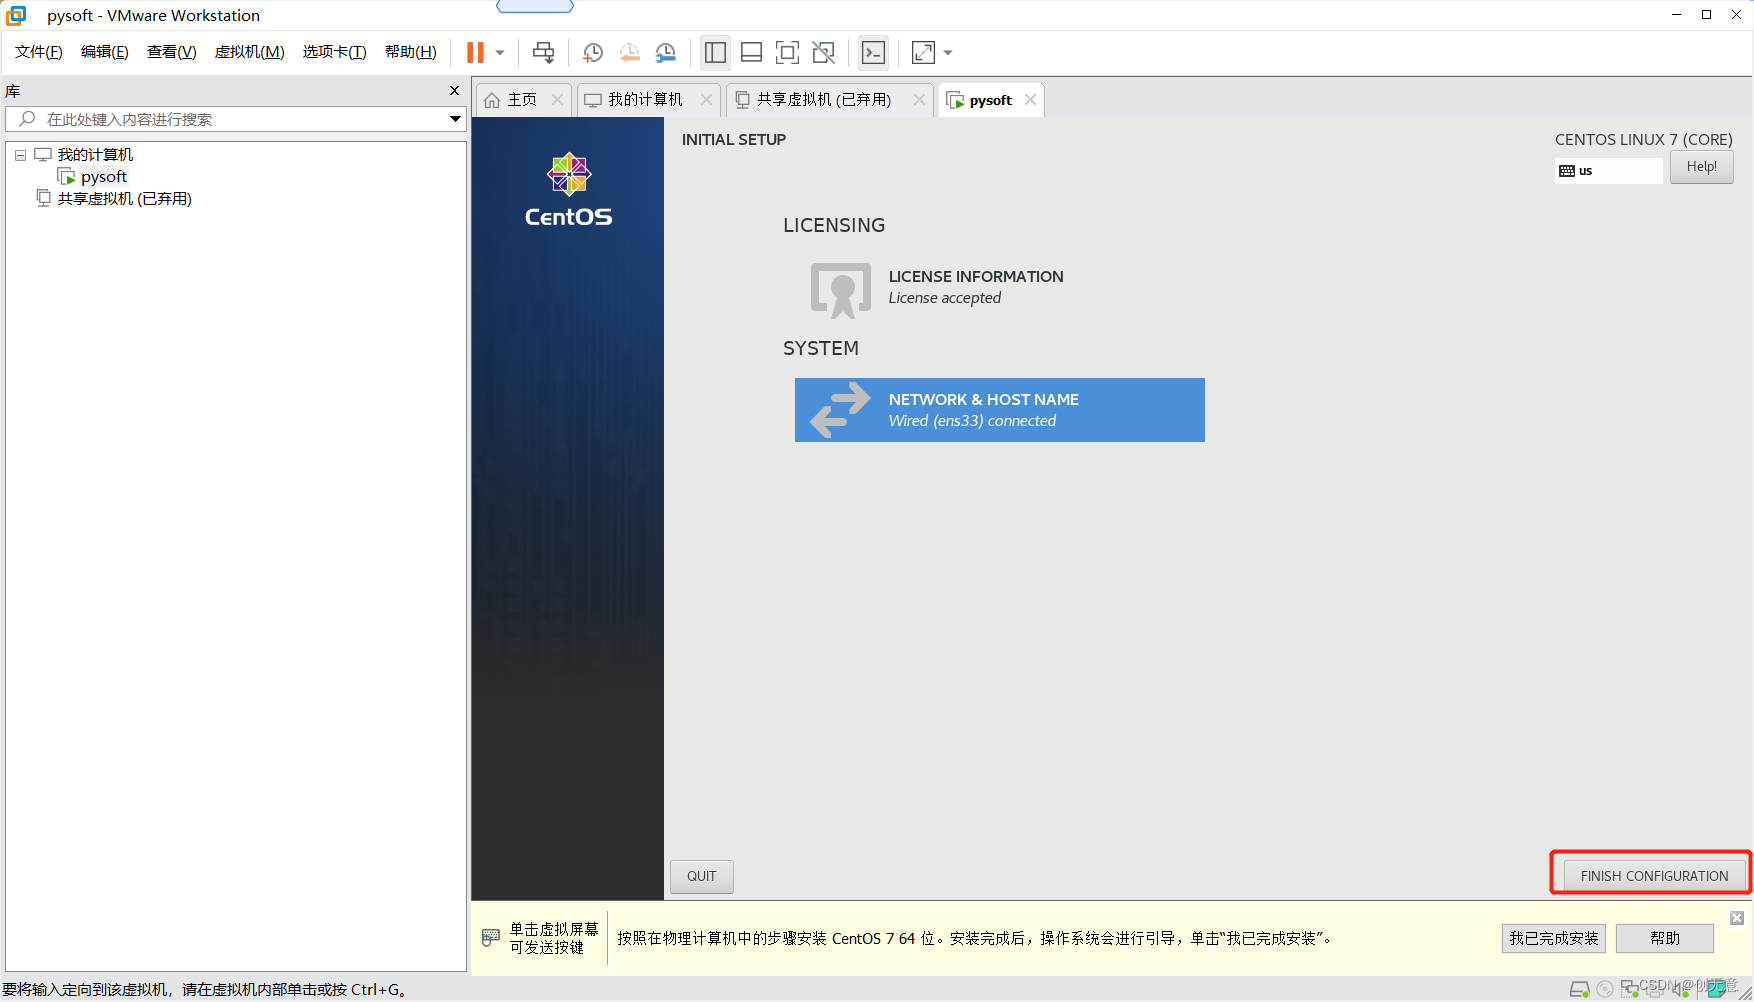Click the 帮助 button in hint bar
The height and width of the screenshot is (1002, 1754).
(x=1665, y=938)
